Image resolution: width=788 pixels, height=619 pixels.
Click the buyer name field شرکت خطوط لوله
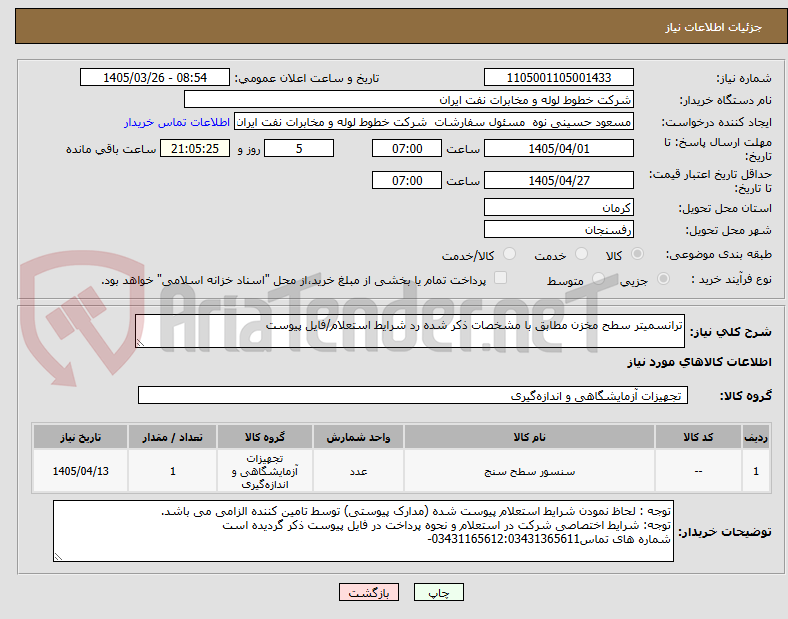409,99
